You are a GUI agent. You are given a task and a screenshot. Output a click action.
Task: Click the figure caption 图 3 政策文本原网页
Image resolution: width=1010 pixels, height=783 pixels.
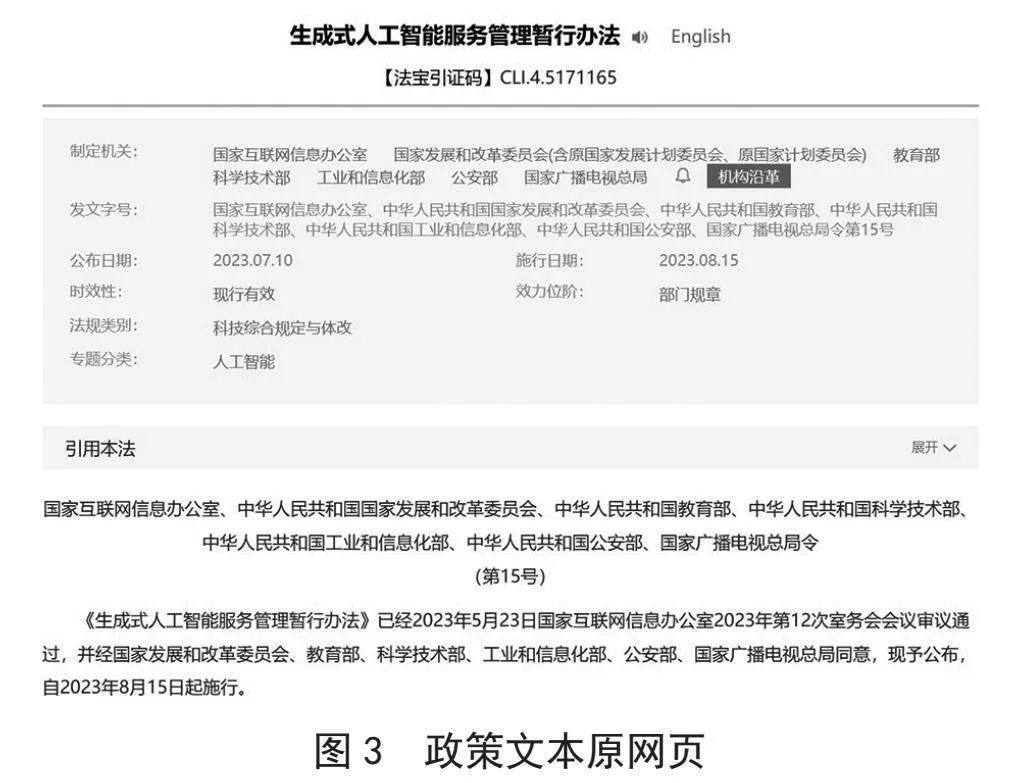pos(509,750)
